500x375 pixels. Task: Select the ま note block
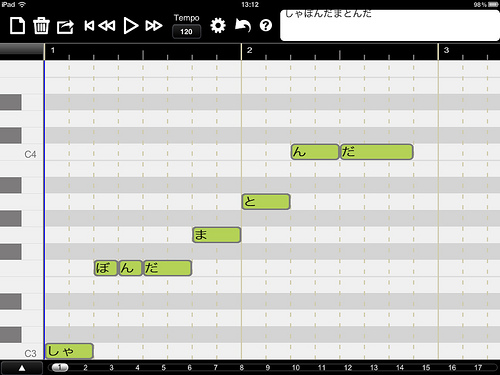click(x=217, y=235)
